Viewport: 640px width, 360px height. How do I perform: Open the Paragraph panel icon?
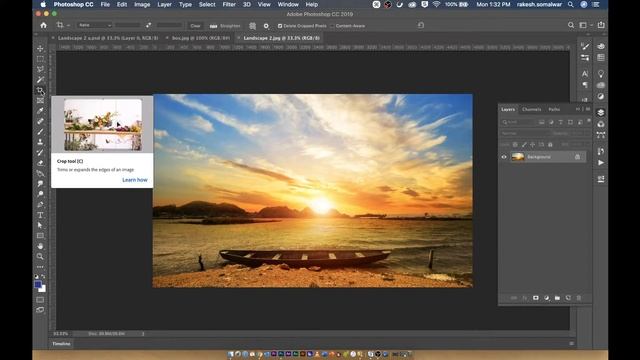coord(585,85)
